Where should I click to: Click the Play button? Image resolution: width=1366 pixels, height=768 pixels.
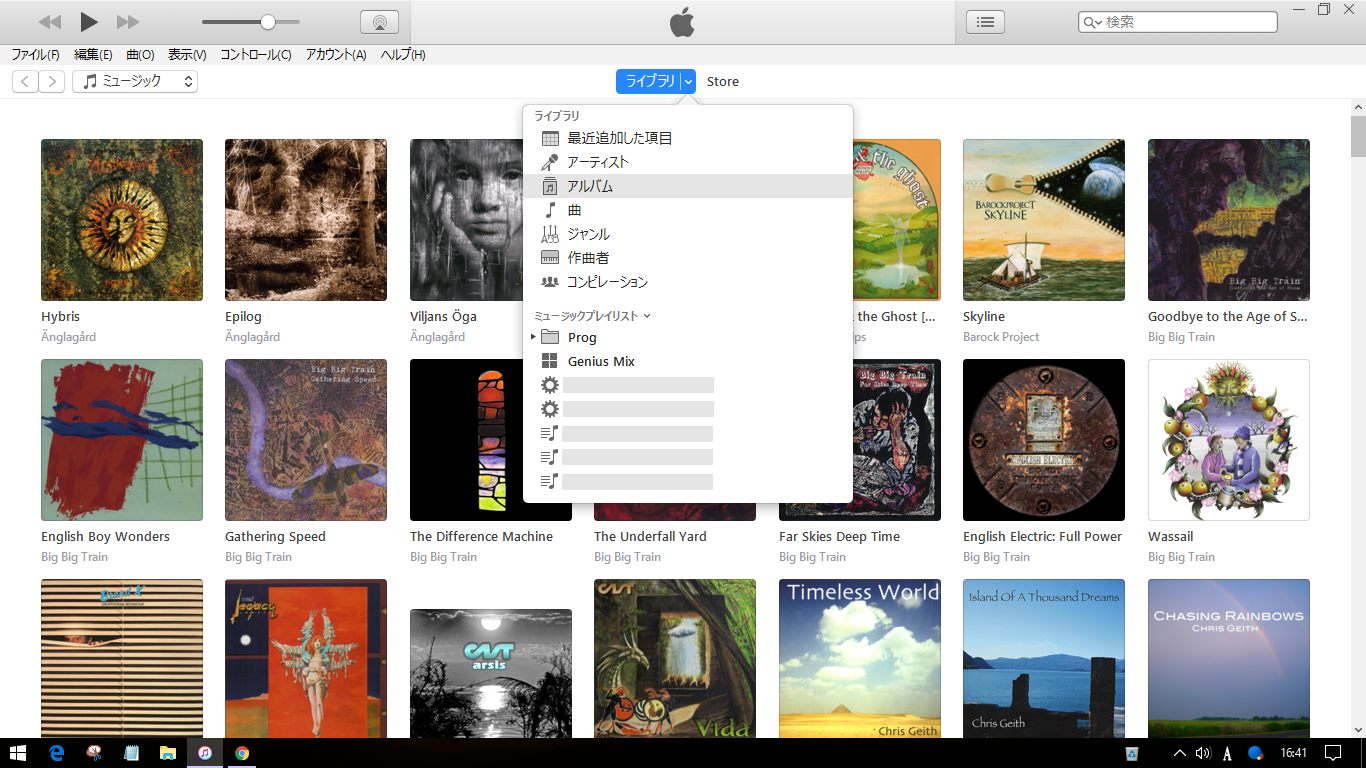coord(89,21)
